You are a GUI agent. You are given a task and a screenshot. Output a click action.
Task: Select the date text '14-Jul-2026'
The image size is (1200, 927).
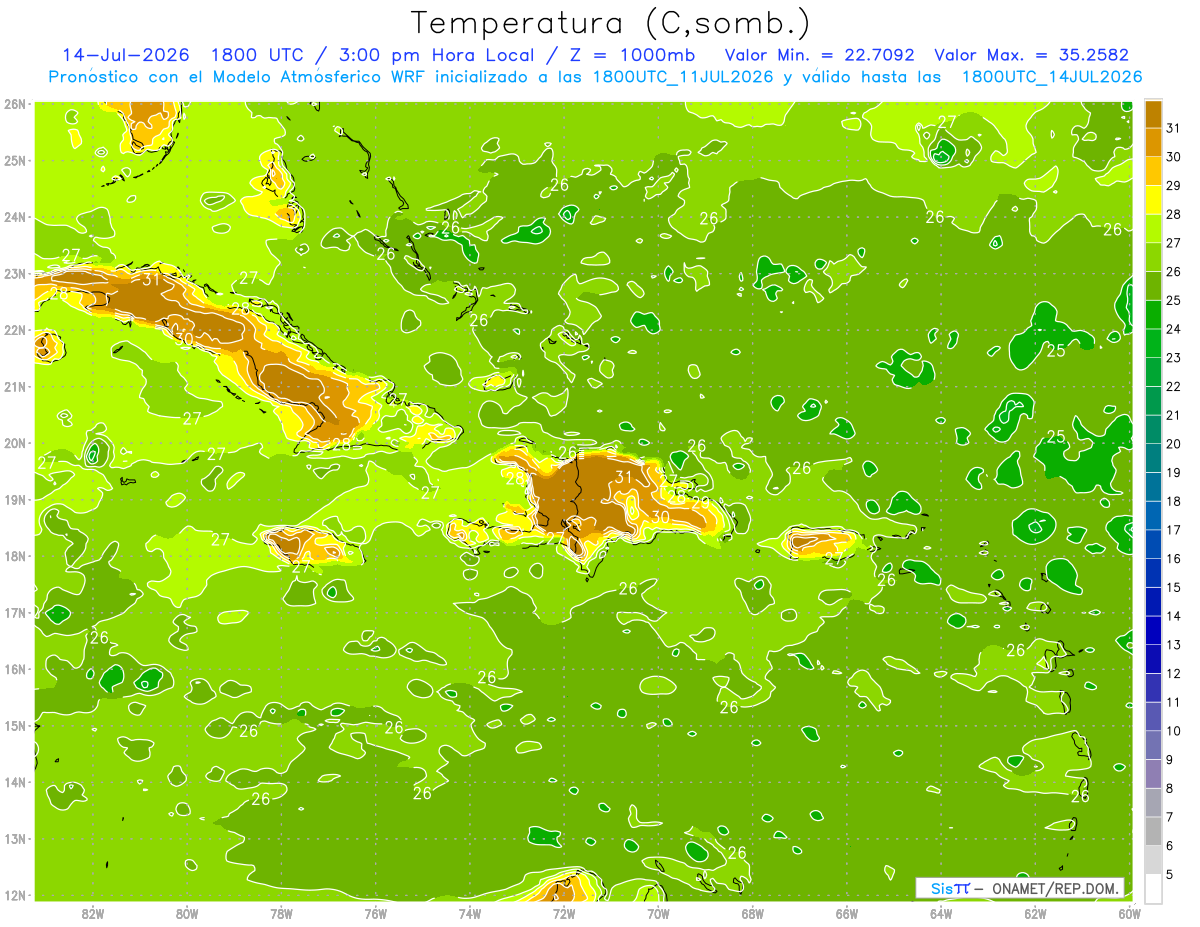[x=125, y=55]
